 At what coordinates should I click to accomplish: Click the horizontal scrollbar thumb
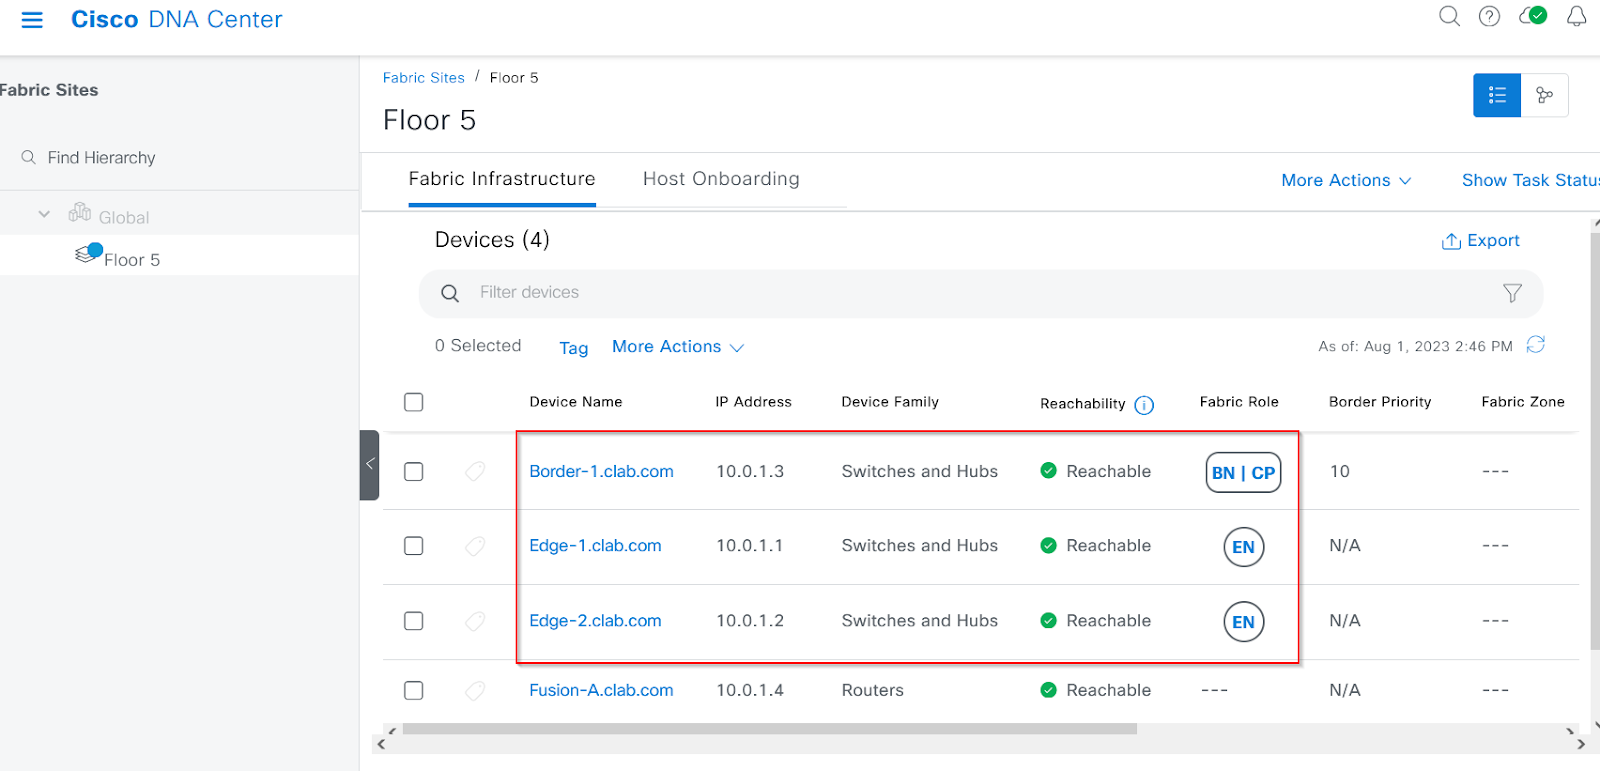tap(769, 729)
